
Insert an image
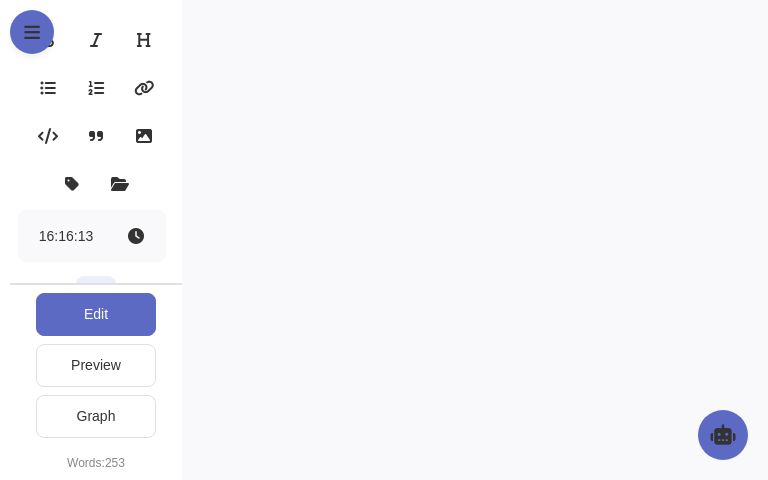tap(144, 136)
